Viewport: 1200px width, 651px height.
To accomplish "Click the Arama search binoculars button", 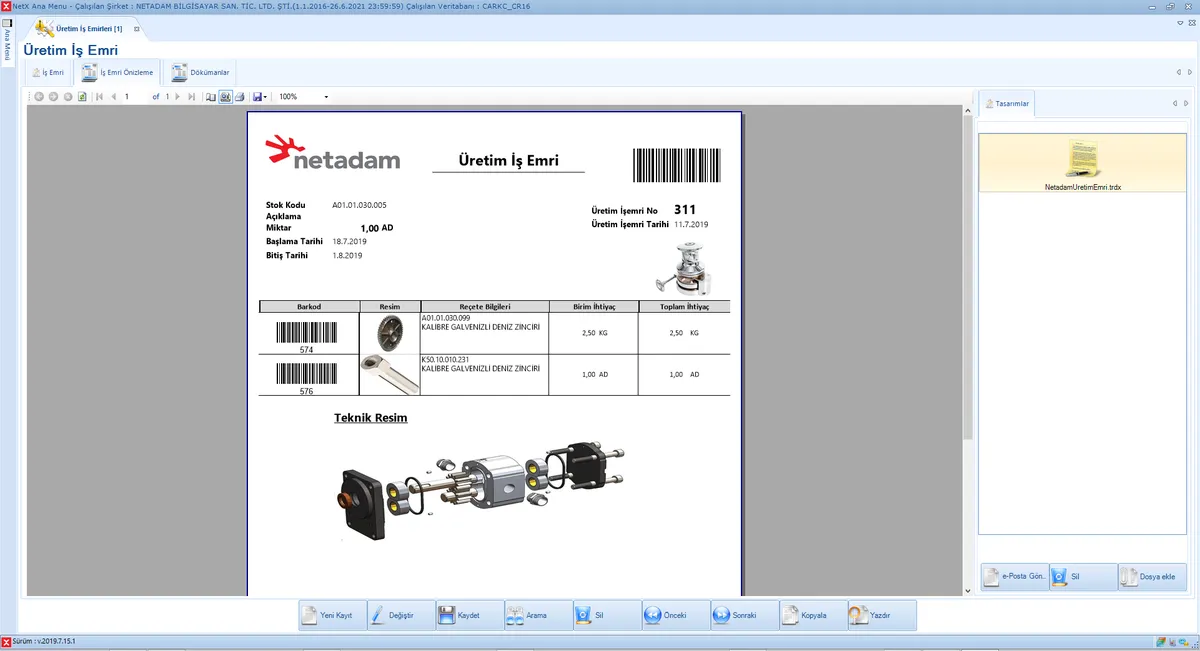I will 537,615.
